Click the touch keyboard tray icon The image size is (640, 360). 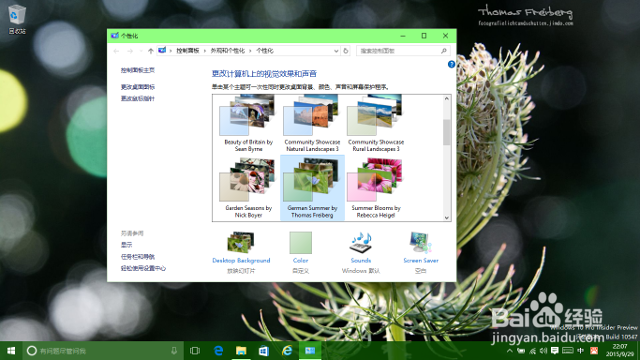567,351
